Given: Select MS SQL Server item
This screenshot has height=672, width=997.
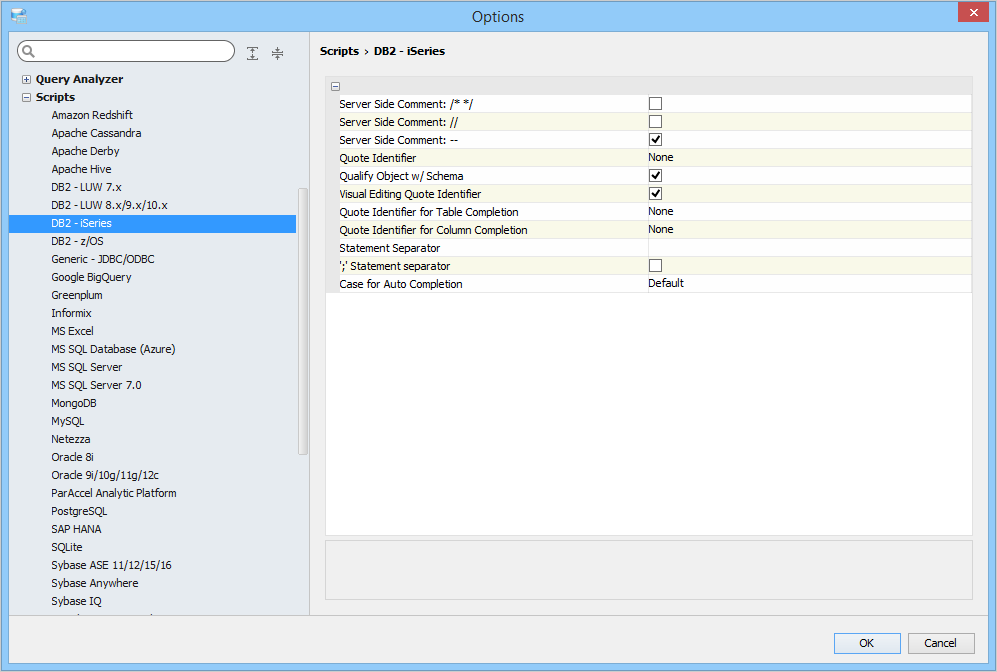Looking at the screenshot, I should [x=86, y=367].
